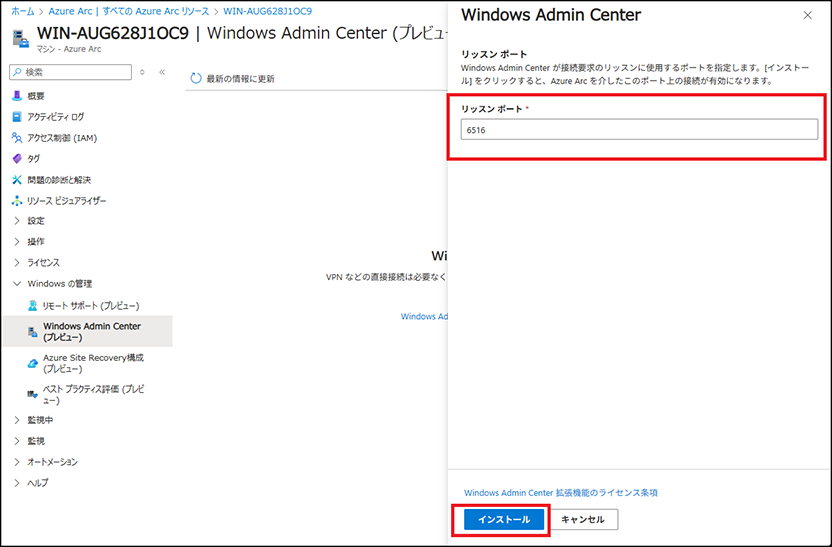
Task: Collapse the sidebar with the double chevron
Action: pos(162,72)
